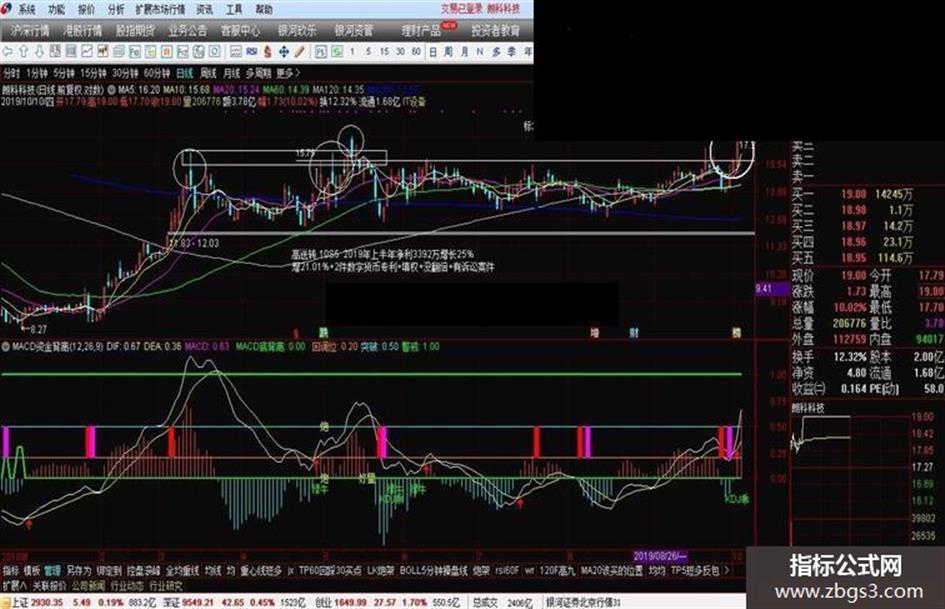Open the 系统 menu
The height and width of the screenshot is (609, 945).
pyautogui.click(x=26, y=9)
